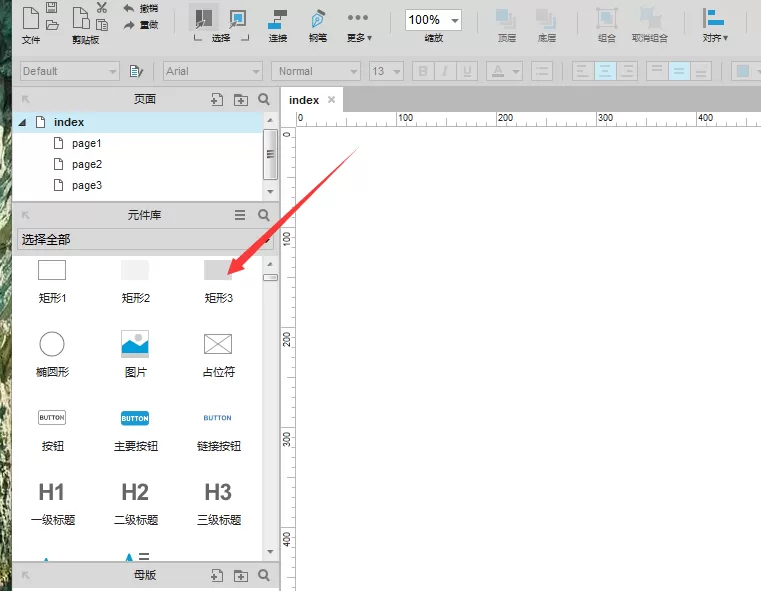
Task: Select the 占位符 placeholder widget
Action: pyautogui.click(x=218, y=356)
